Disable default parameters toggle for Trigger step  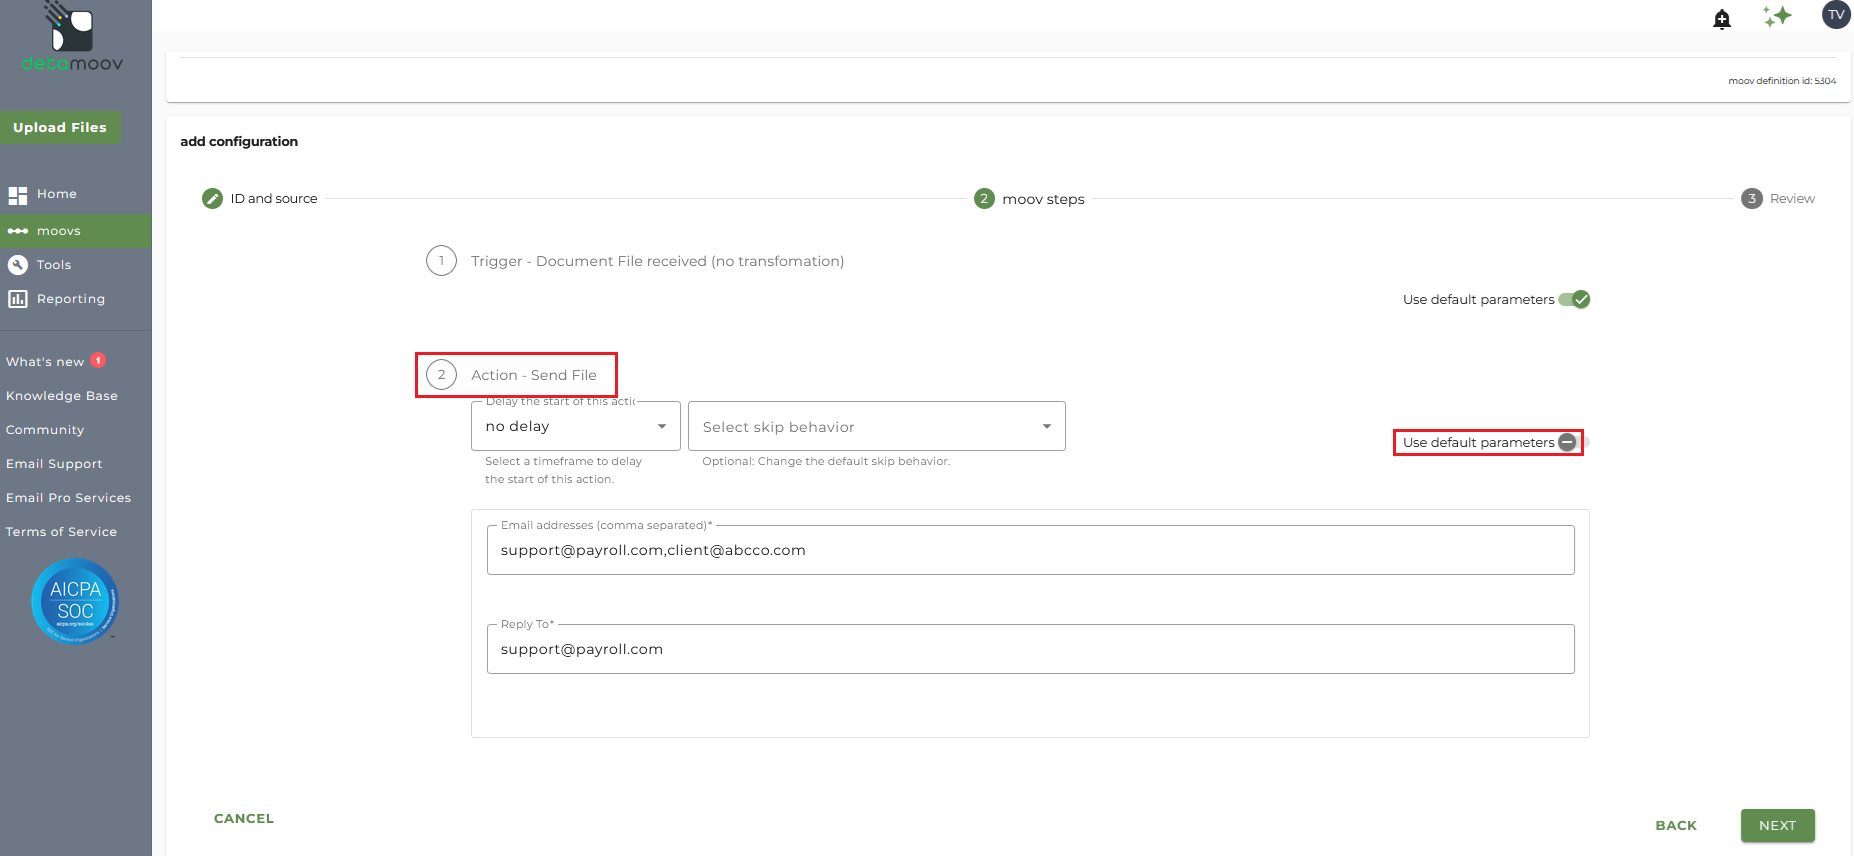(1575, 299)
